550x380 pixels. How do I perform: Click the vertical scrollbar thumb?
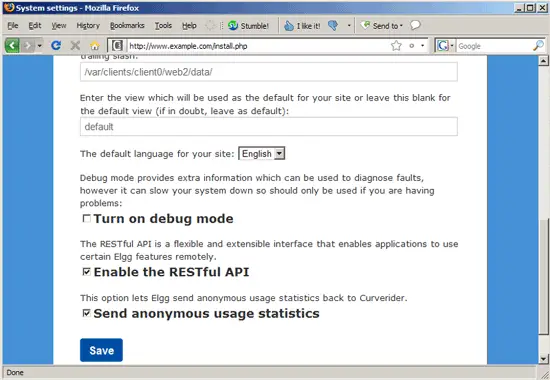tap(543, 277)
